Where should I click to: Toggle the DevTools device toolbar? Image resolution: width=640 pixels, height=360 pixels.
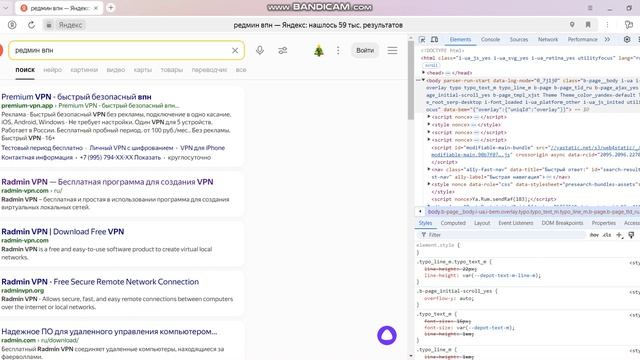[435, 40]
